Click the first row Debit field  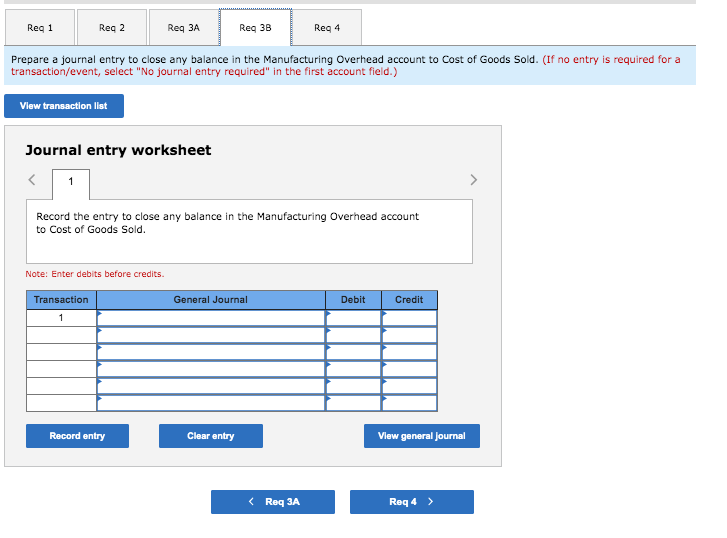(353, 318)
